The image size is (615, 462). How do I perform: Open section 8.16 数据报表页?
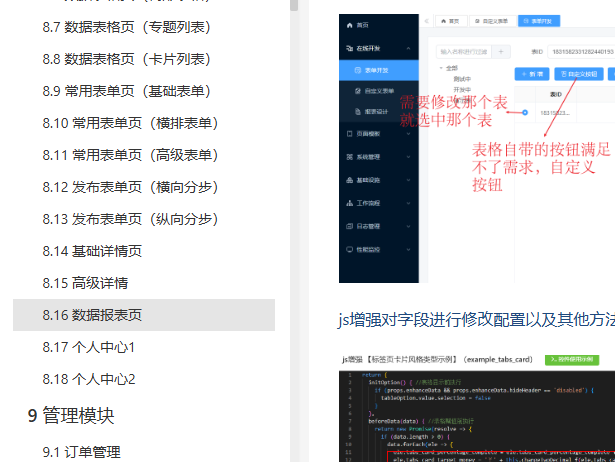92,315
